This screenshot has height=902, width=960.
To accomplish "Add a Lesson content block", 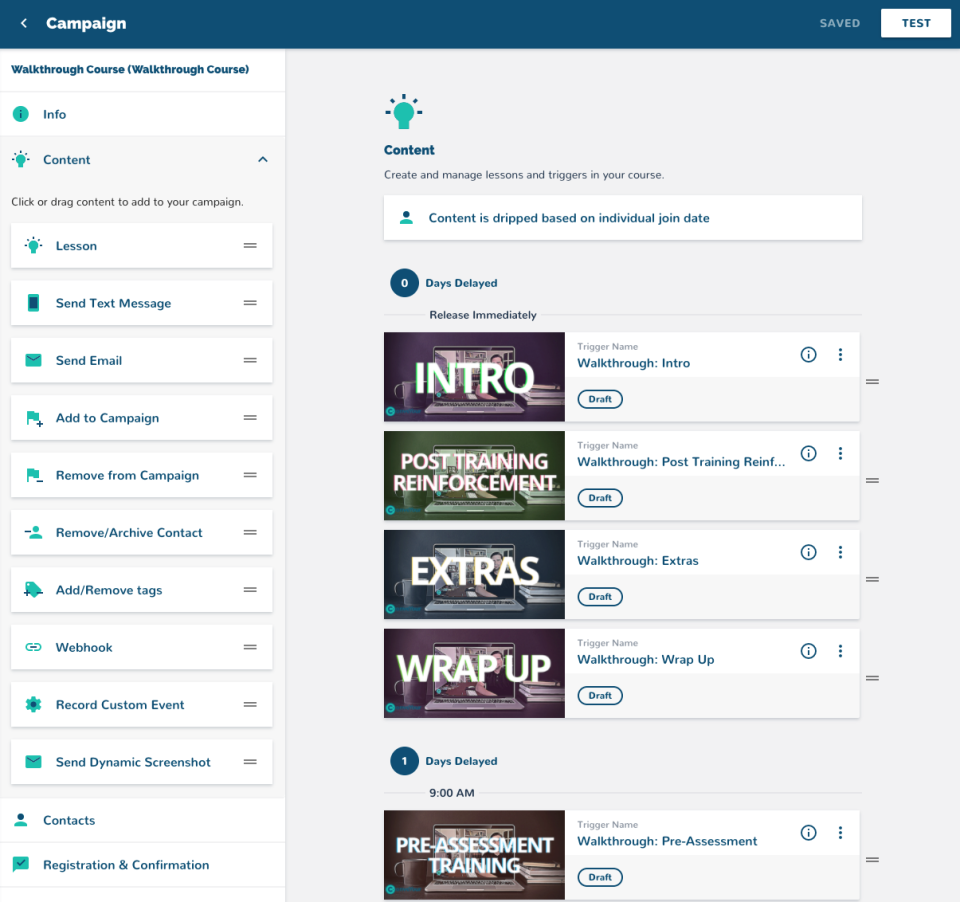I will pos(141,246).
